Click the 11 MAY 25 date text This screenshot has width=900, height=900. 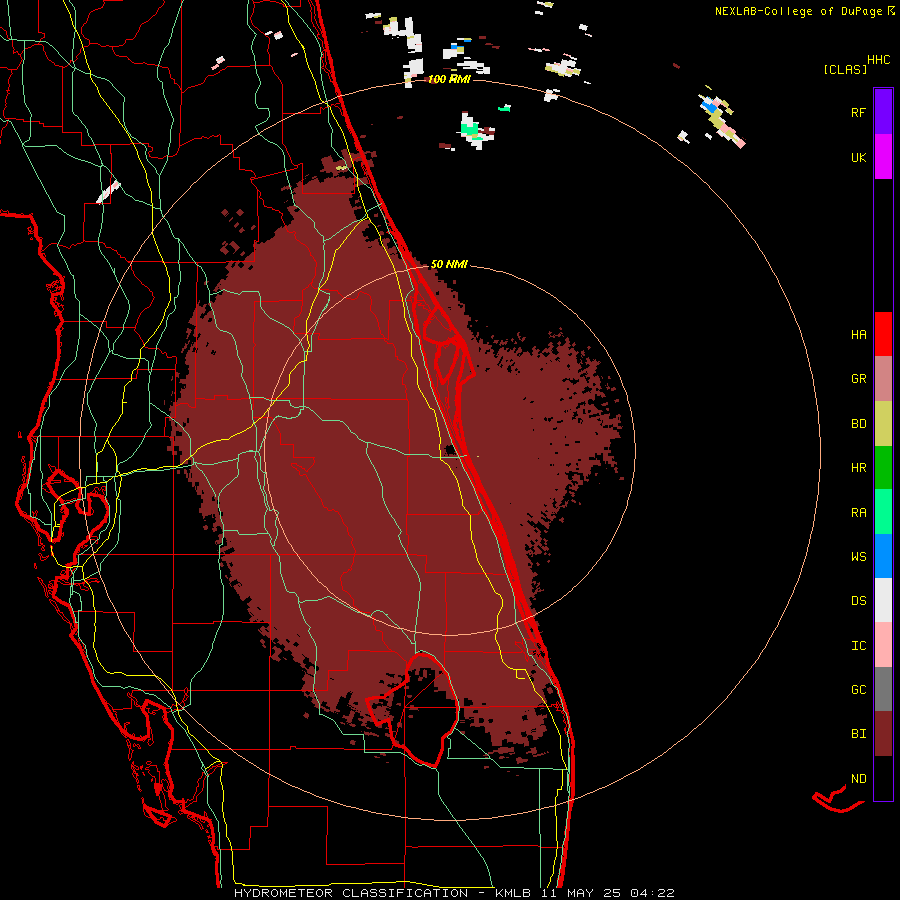pyautogui.click(x=581, y=893)
